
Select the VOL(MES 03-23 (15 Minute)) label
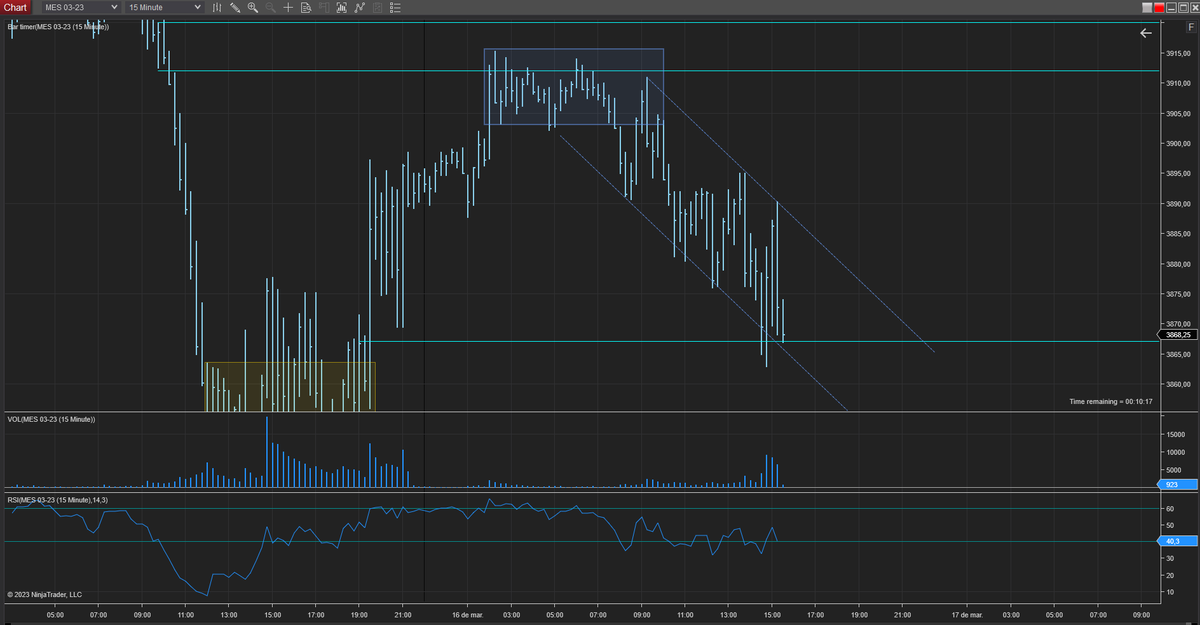point(51,419)
